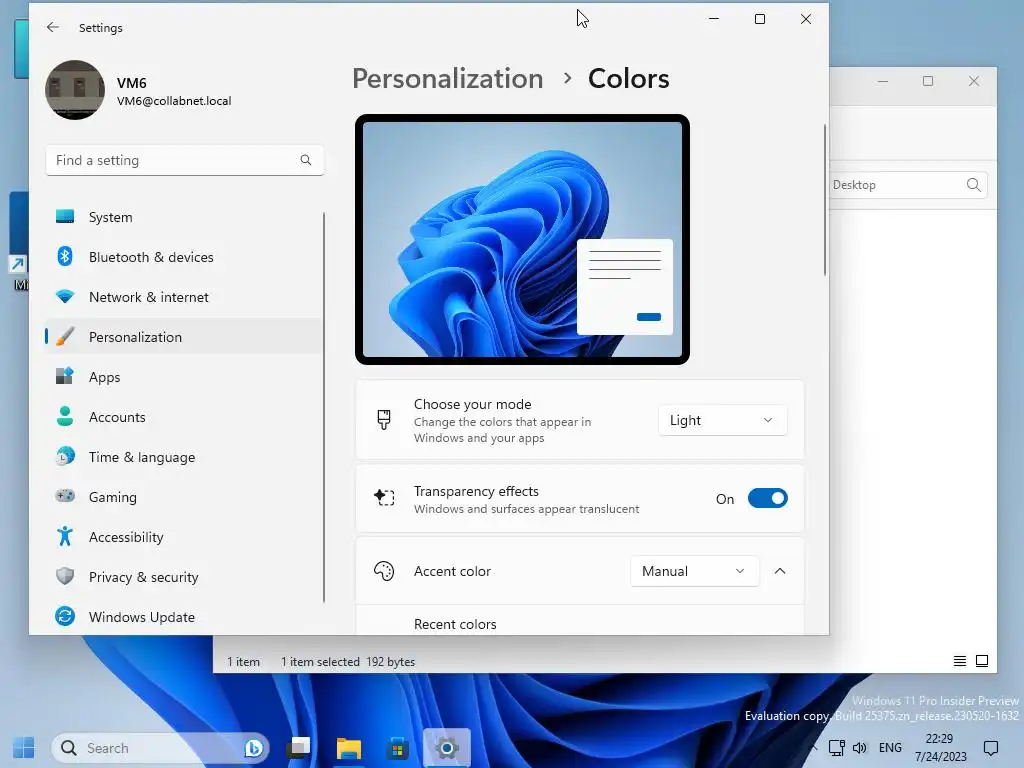This screenshot has width=1024, height=768.
Task: Open the Choose your mode Light dropdown
Action: tap(722, 420)
